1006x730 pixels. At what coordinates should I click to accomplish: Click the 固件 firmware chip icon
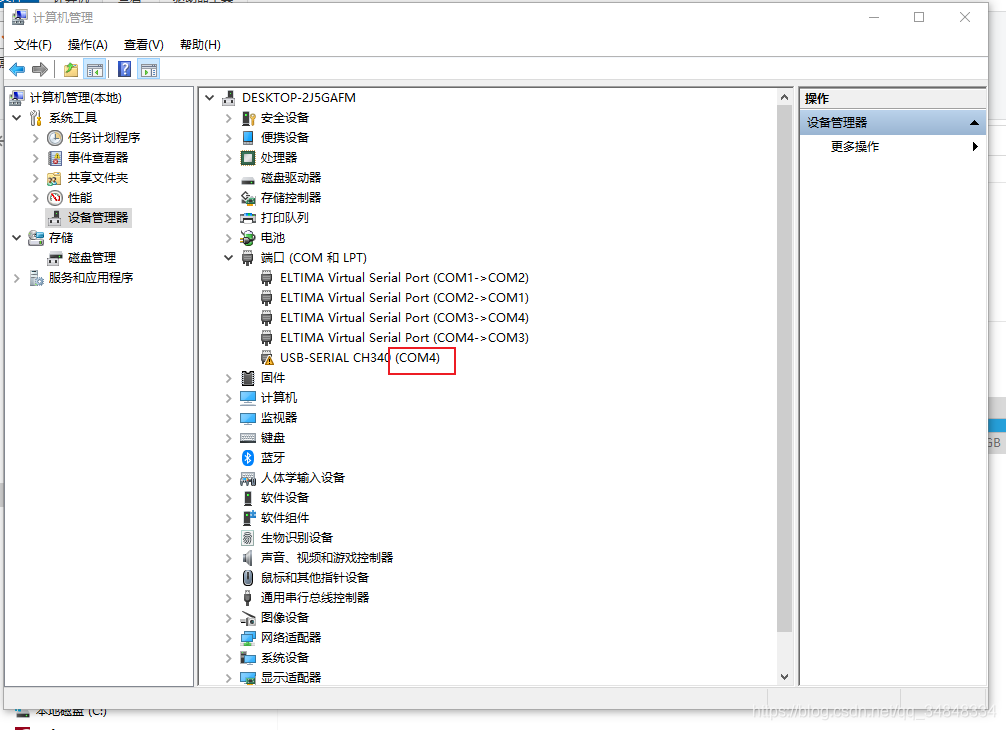[x=248, y=378]
